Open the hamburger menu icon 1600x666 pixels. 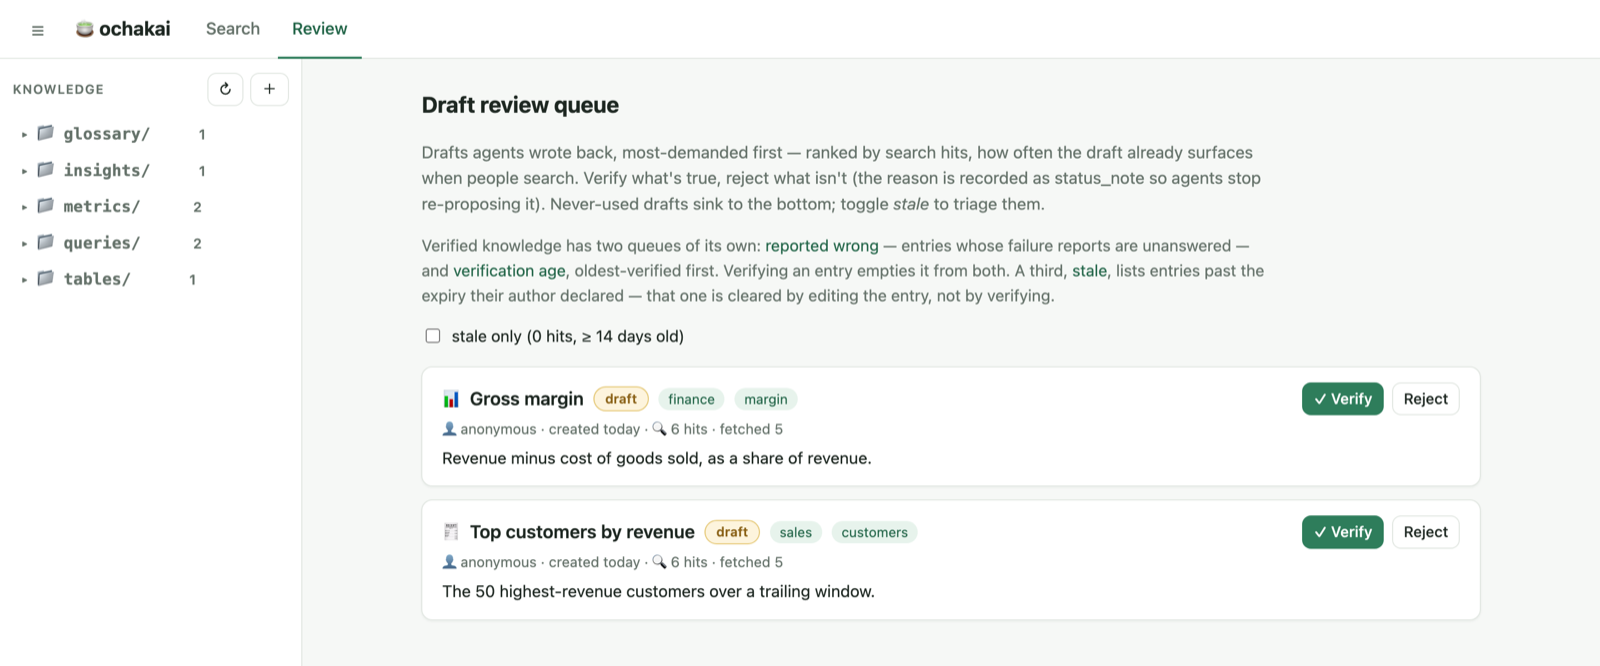38,30
